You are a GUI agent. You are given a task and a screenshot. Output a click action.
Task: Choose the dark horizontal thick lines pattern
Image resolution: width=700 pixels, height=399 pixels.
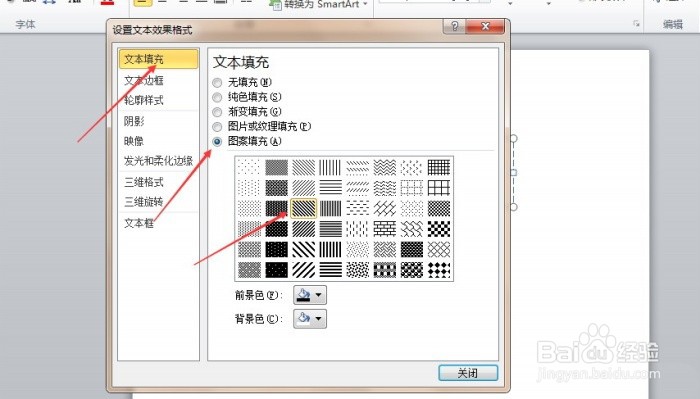click(330, 270)
